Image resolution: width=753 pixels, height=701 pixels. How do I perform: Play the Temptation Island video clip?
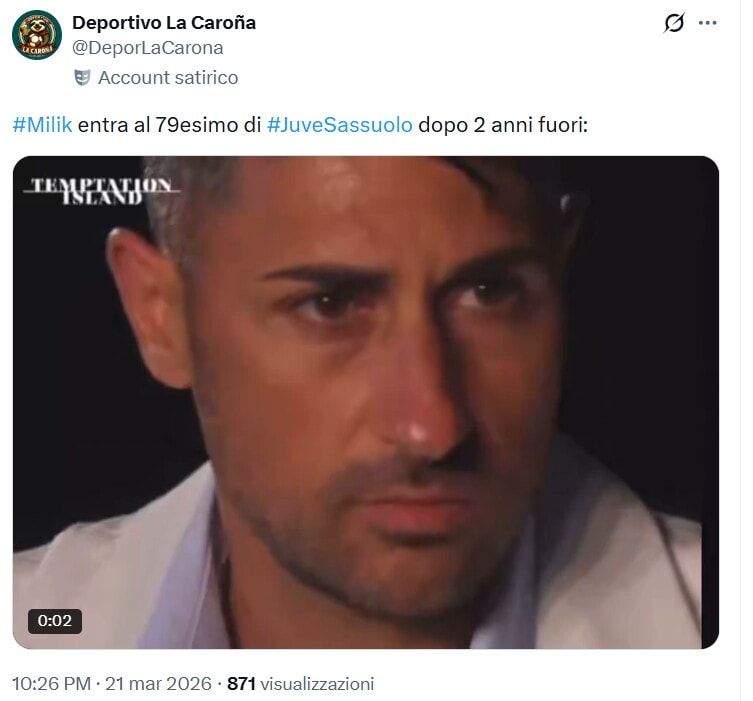pos(366,402)
